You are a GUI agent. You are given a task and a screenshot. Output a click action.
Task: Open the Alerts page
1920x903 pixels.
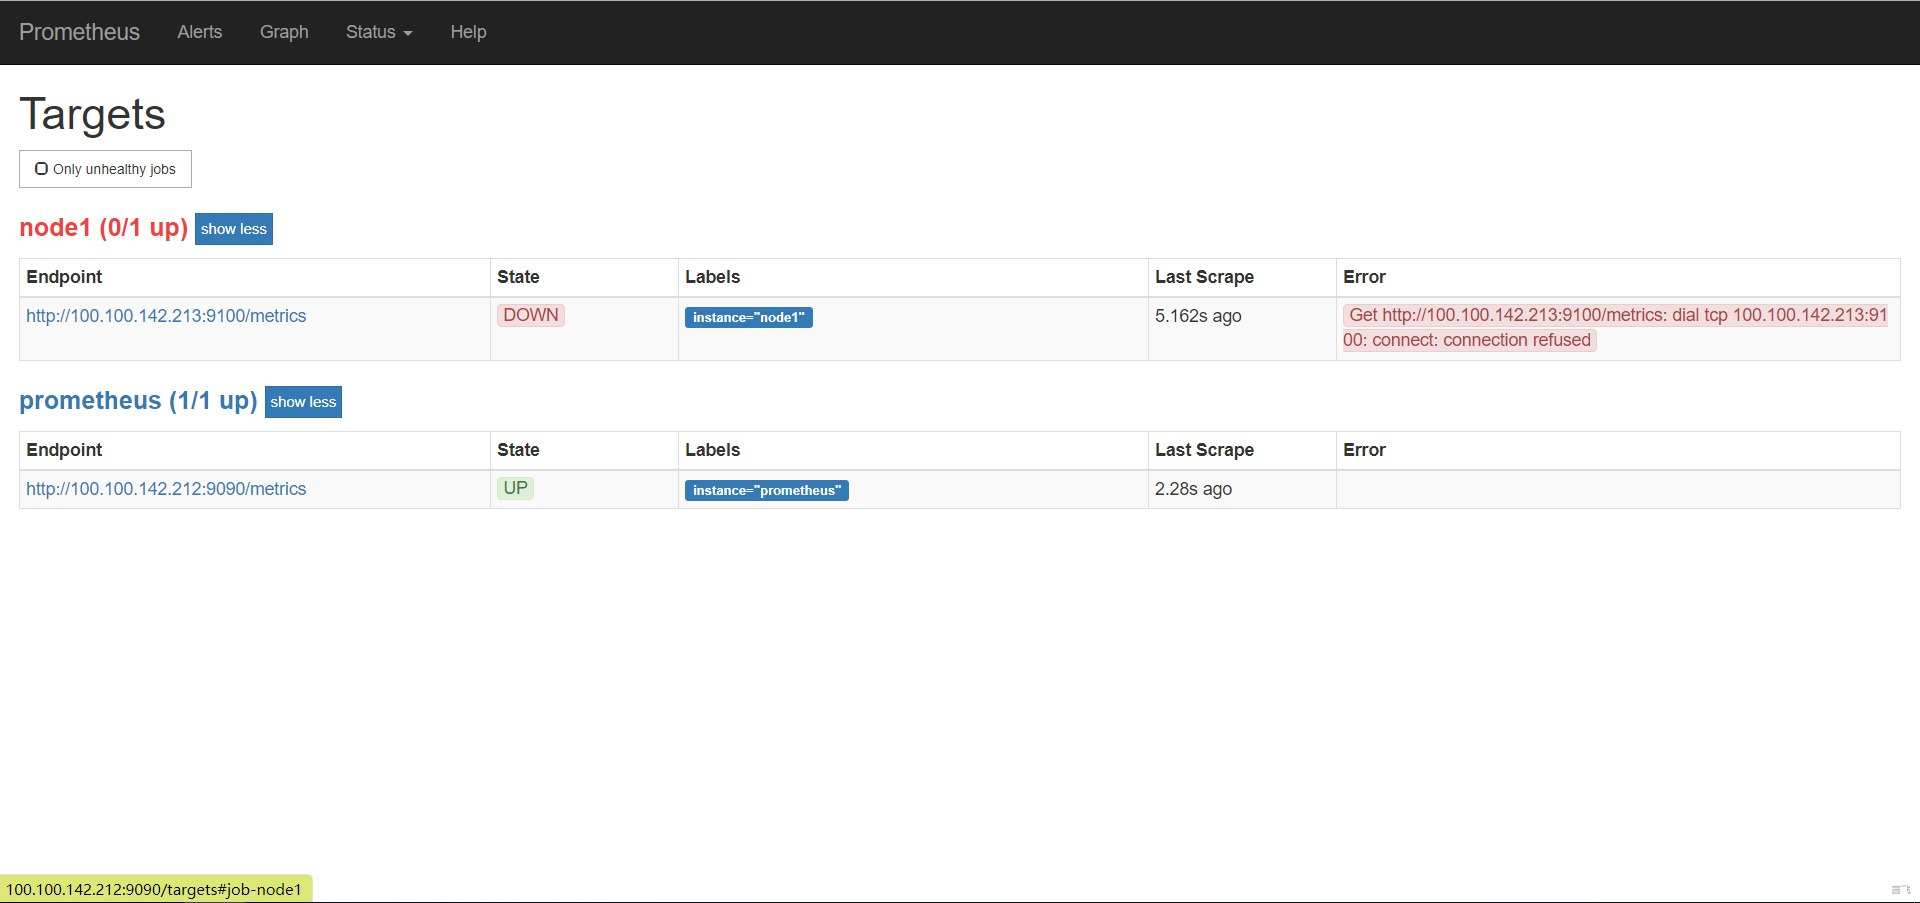click(x=200, y=32)
